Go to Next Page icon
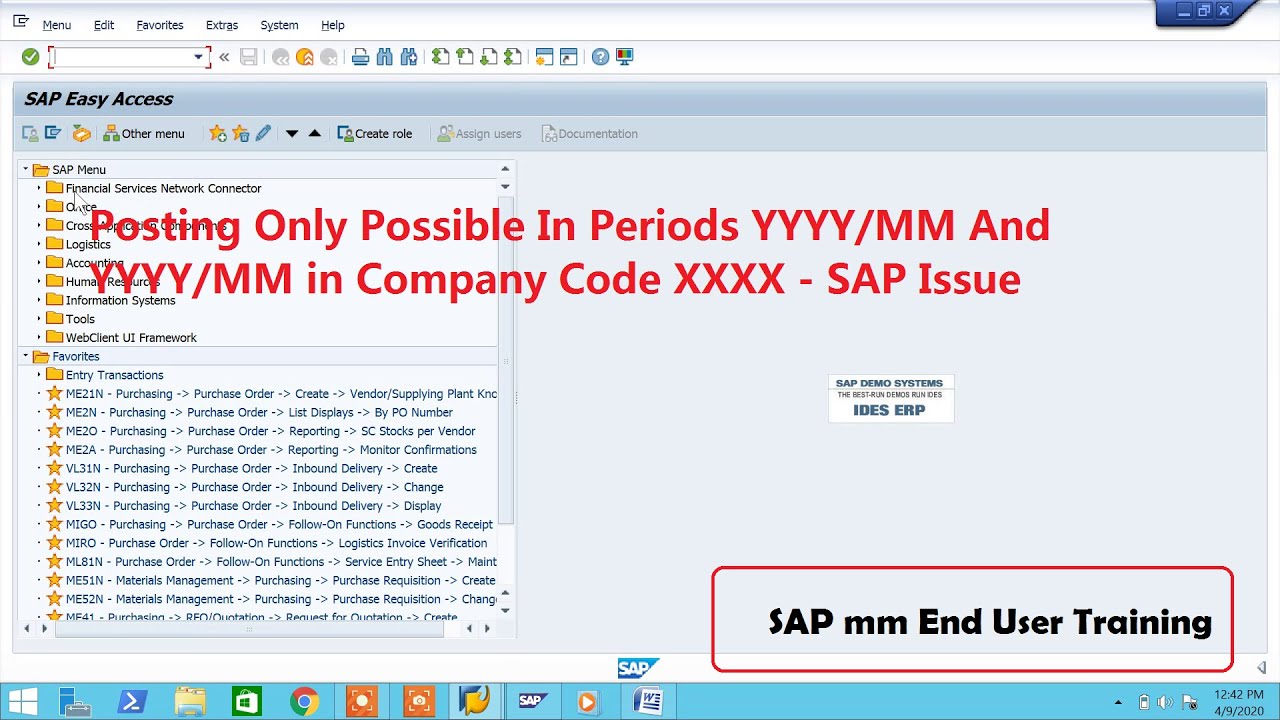The height and width of the screenshot is (720, 1280). pyautogui.click(x=489, y=57)
